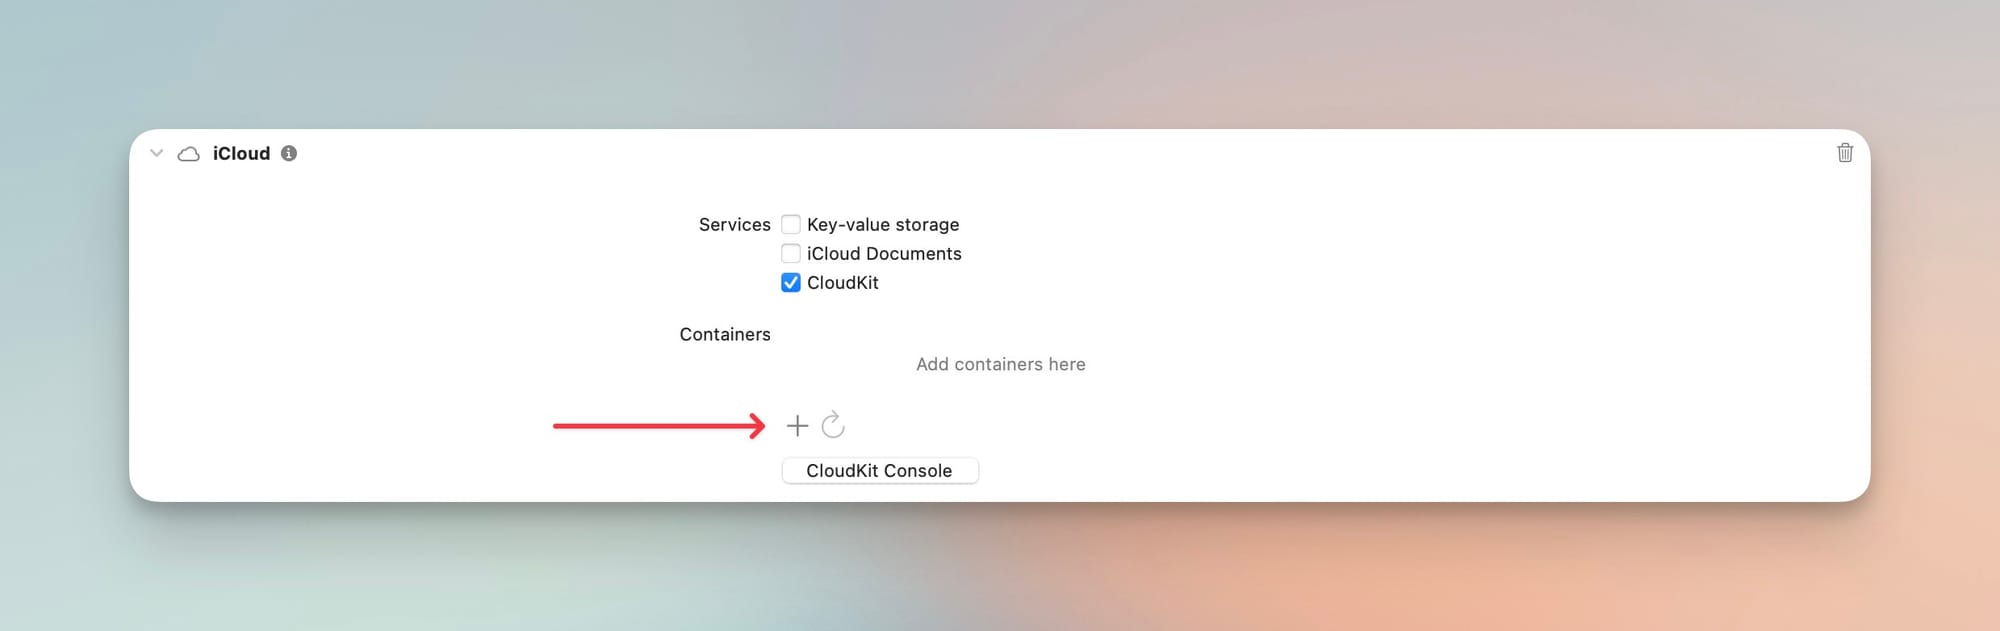Click the cloud icon beside iCloud title
Screen dimensions: 2000x631
point(188,154)
